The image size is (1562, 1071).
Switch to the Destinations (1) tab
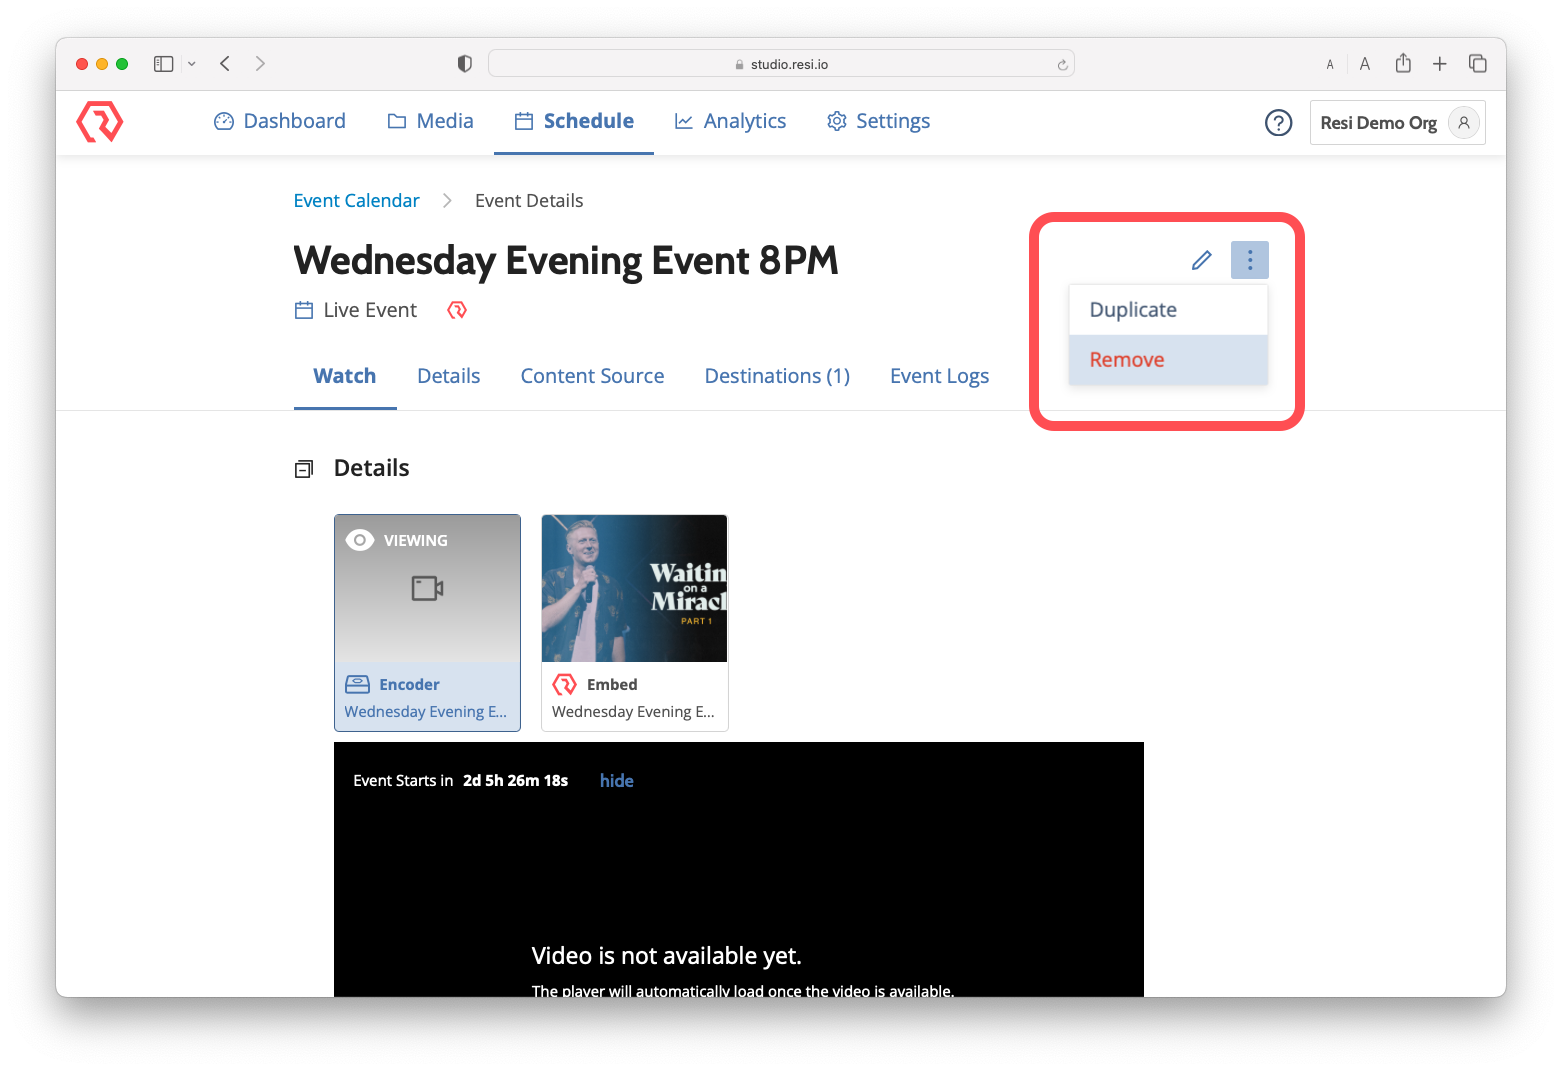click(777, 375)
